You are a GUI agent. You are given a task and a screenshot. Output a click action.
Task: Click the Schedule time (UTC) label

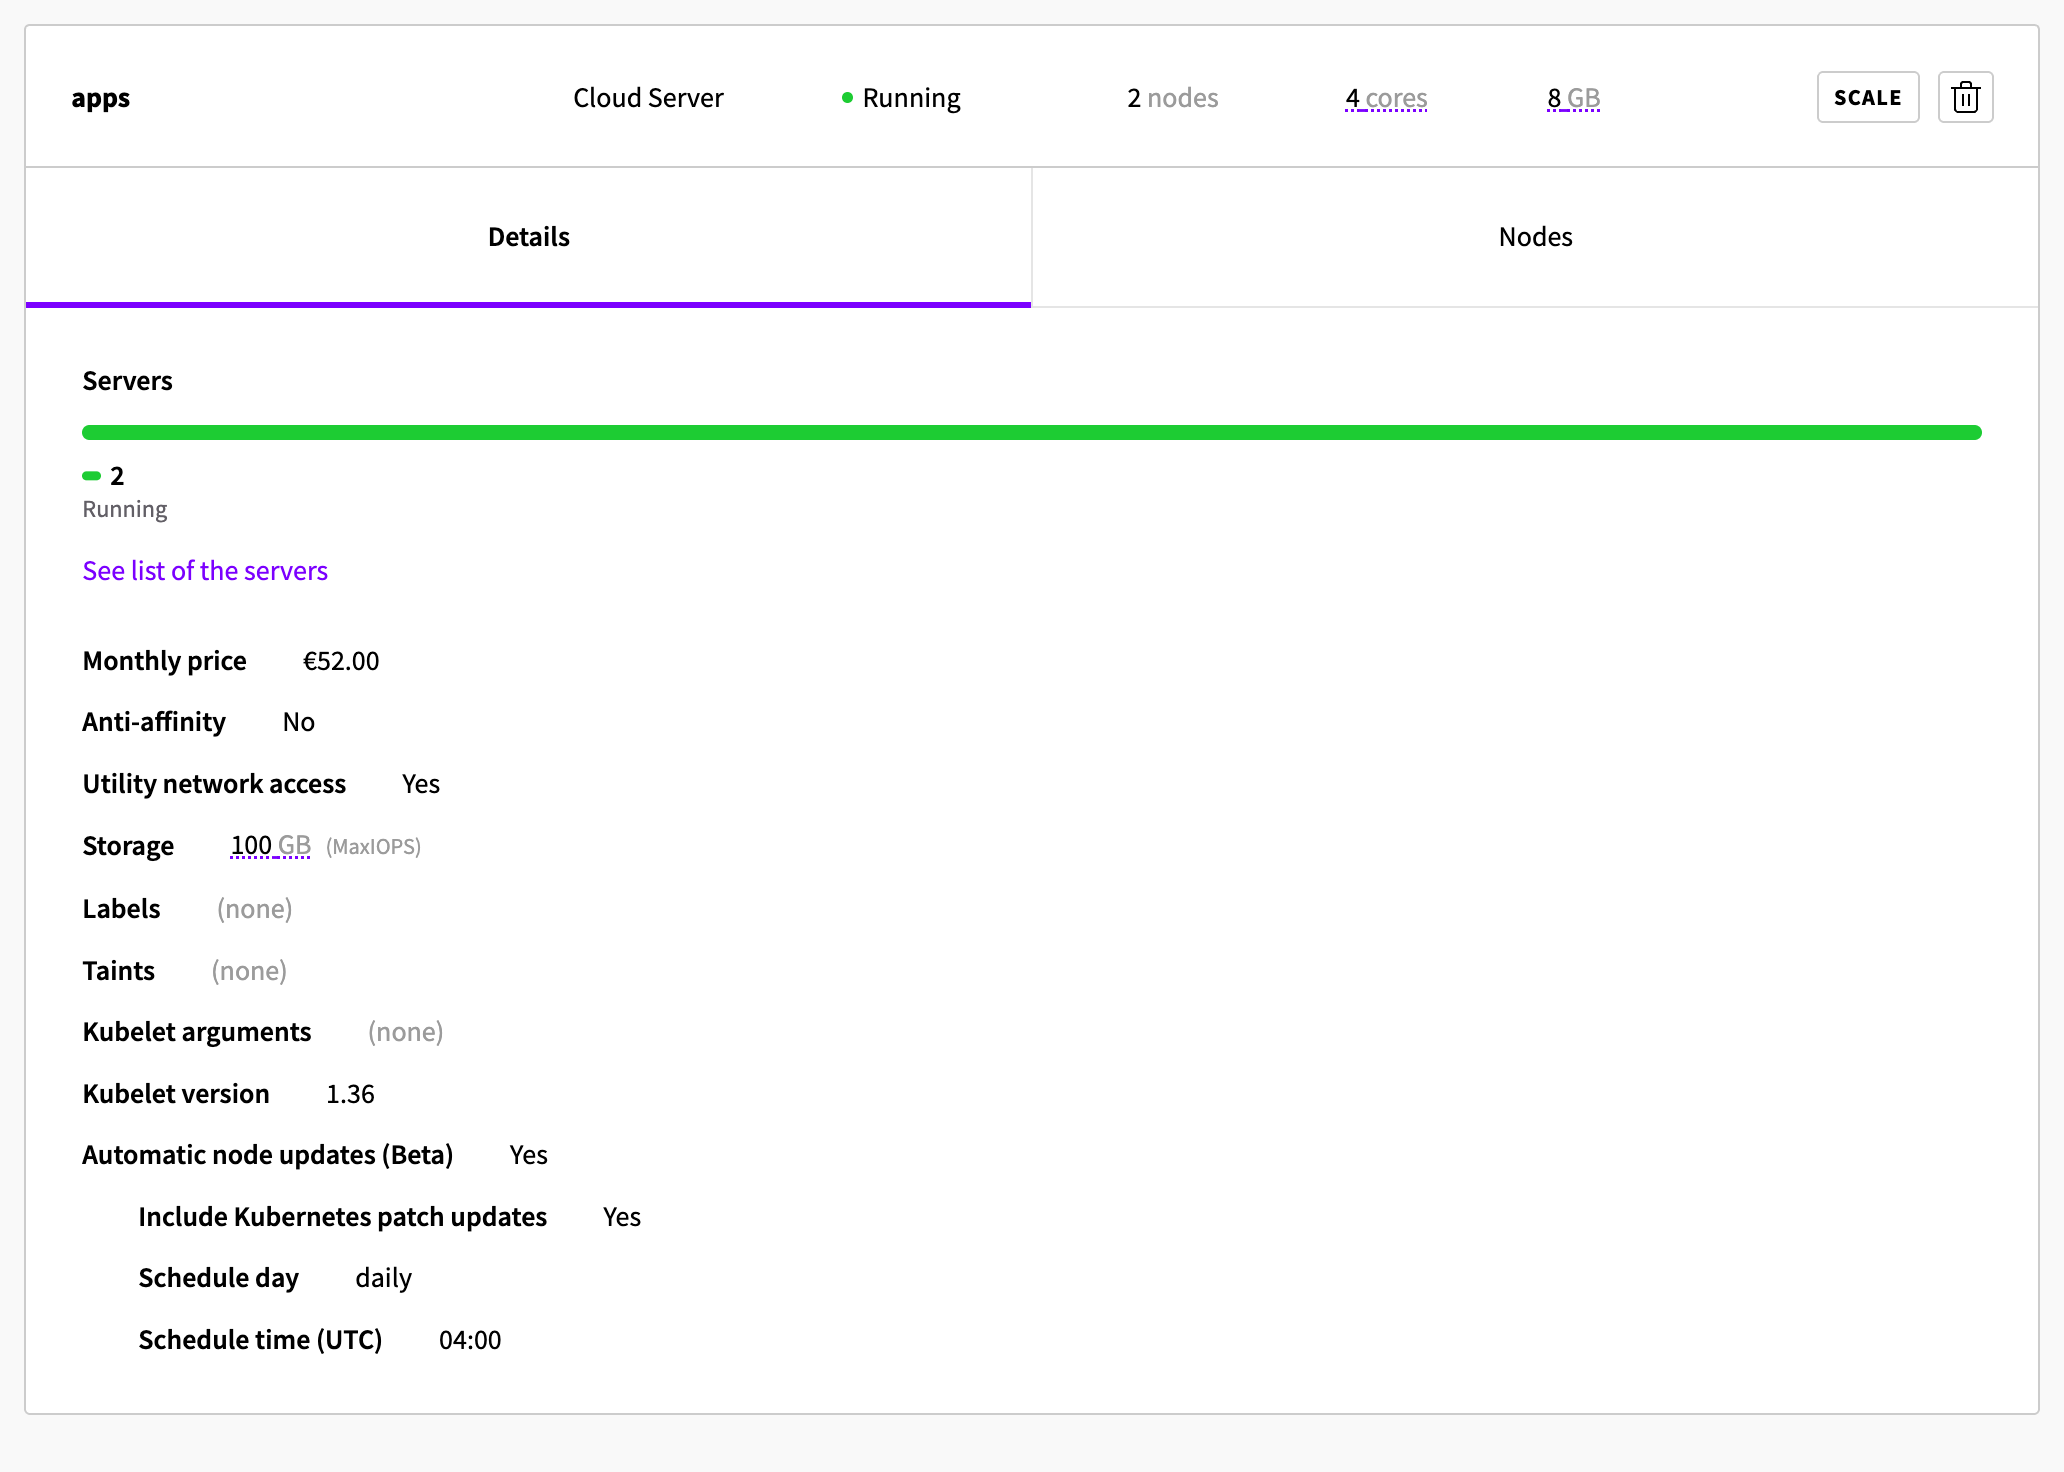point(260,1340)
